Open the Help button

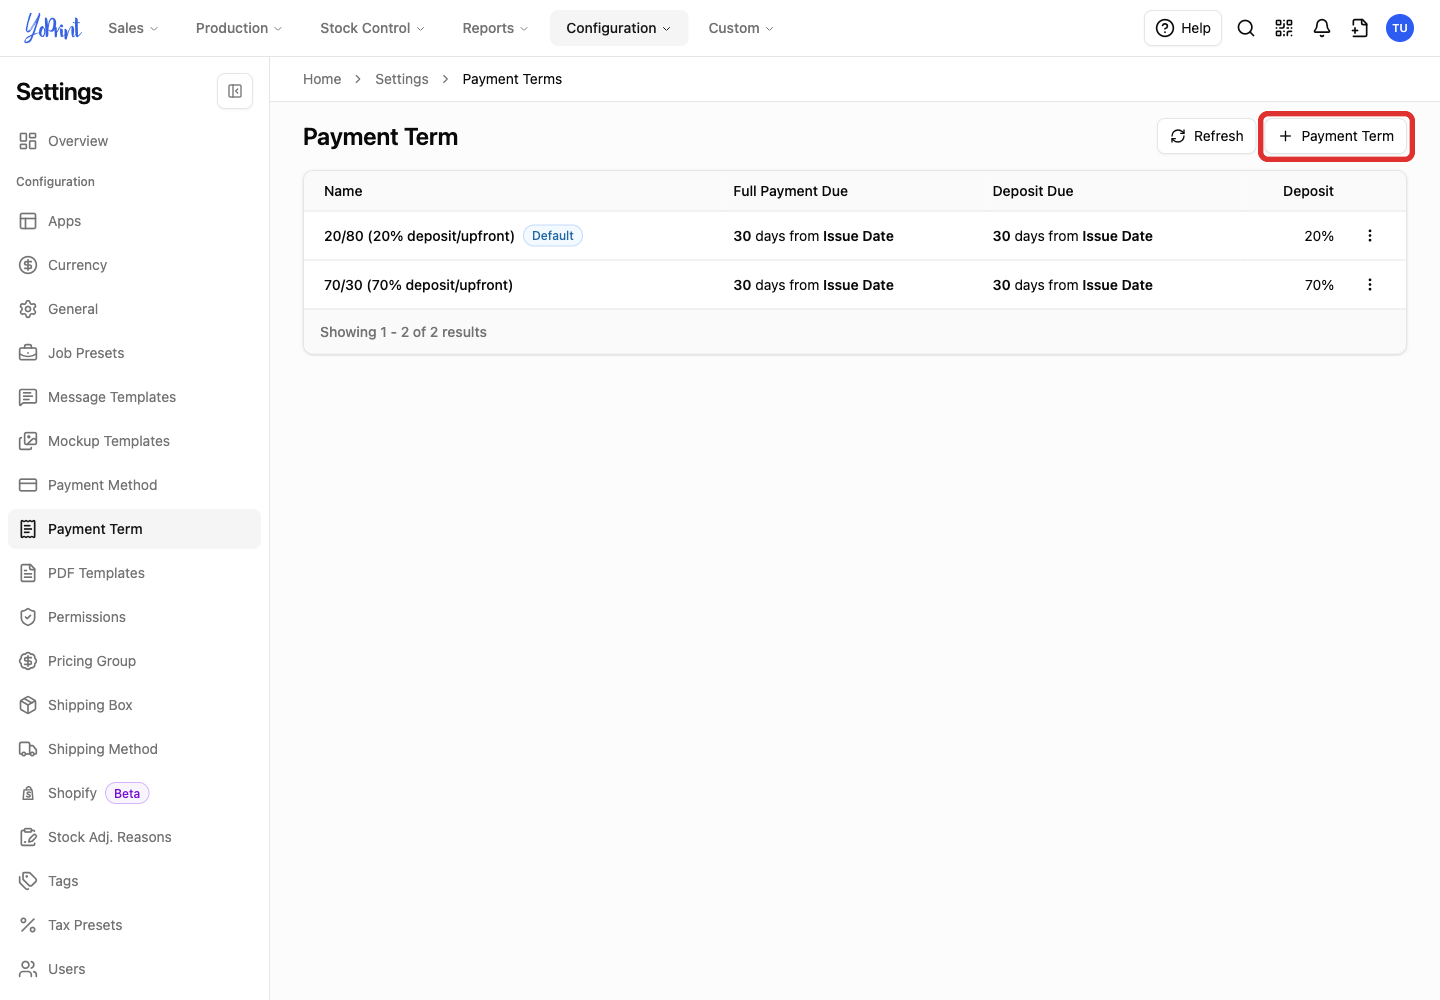[1183, 28]
